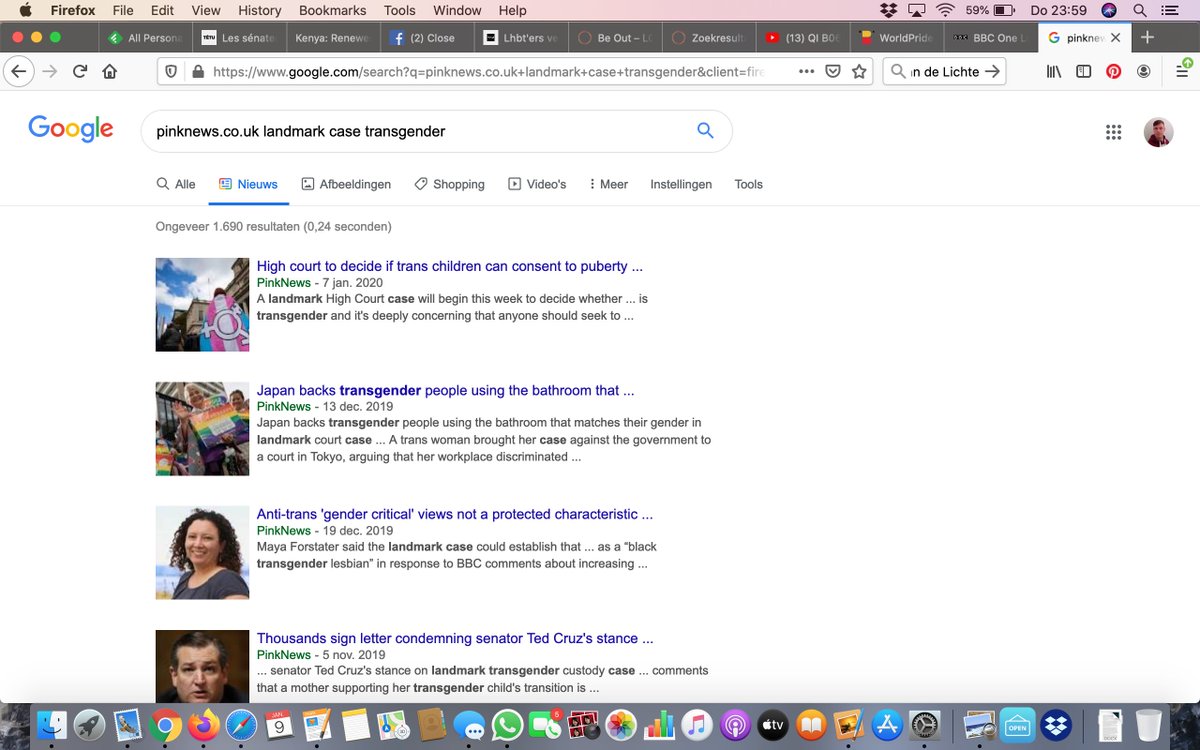Open the Apple menu
The width and height of the screenshot is (1200, 750).
point(25,10)
